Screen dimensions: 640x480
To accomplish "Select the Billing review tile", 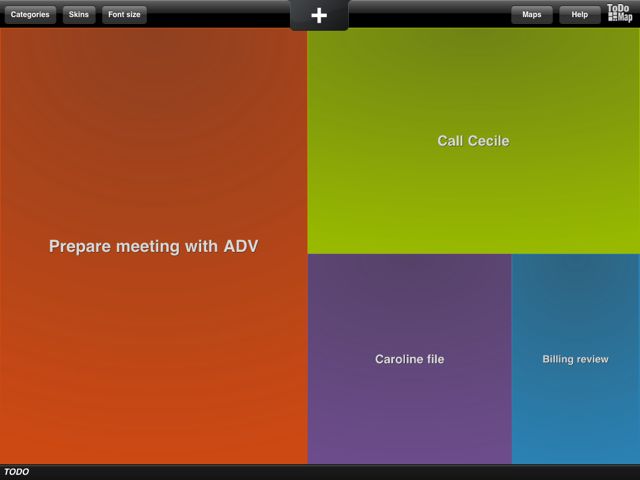I will click(576, 359).
